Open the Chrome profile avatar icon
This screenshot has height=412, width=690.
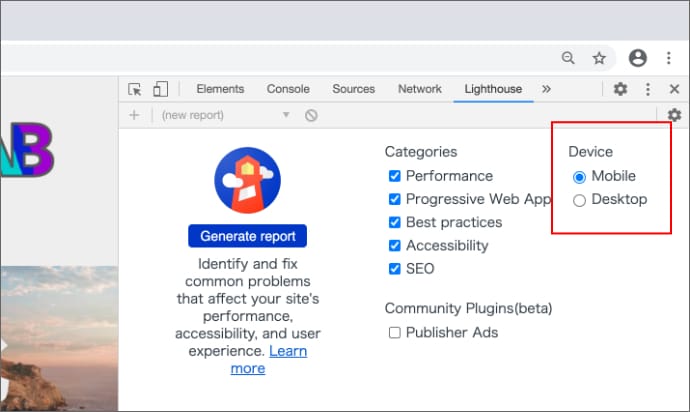pyautogui.click(x=638, y=58)
